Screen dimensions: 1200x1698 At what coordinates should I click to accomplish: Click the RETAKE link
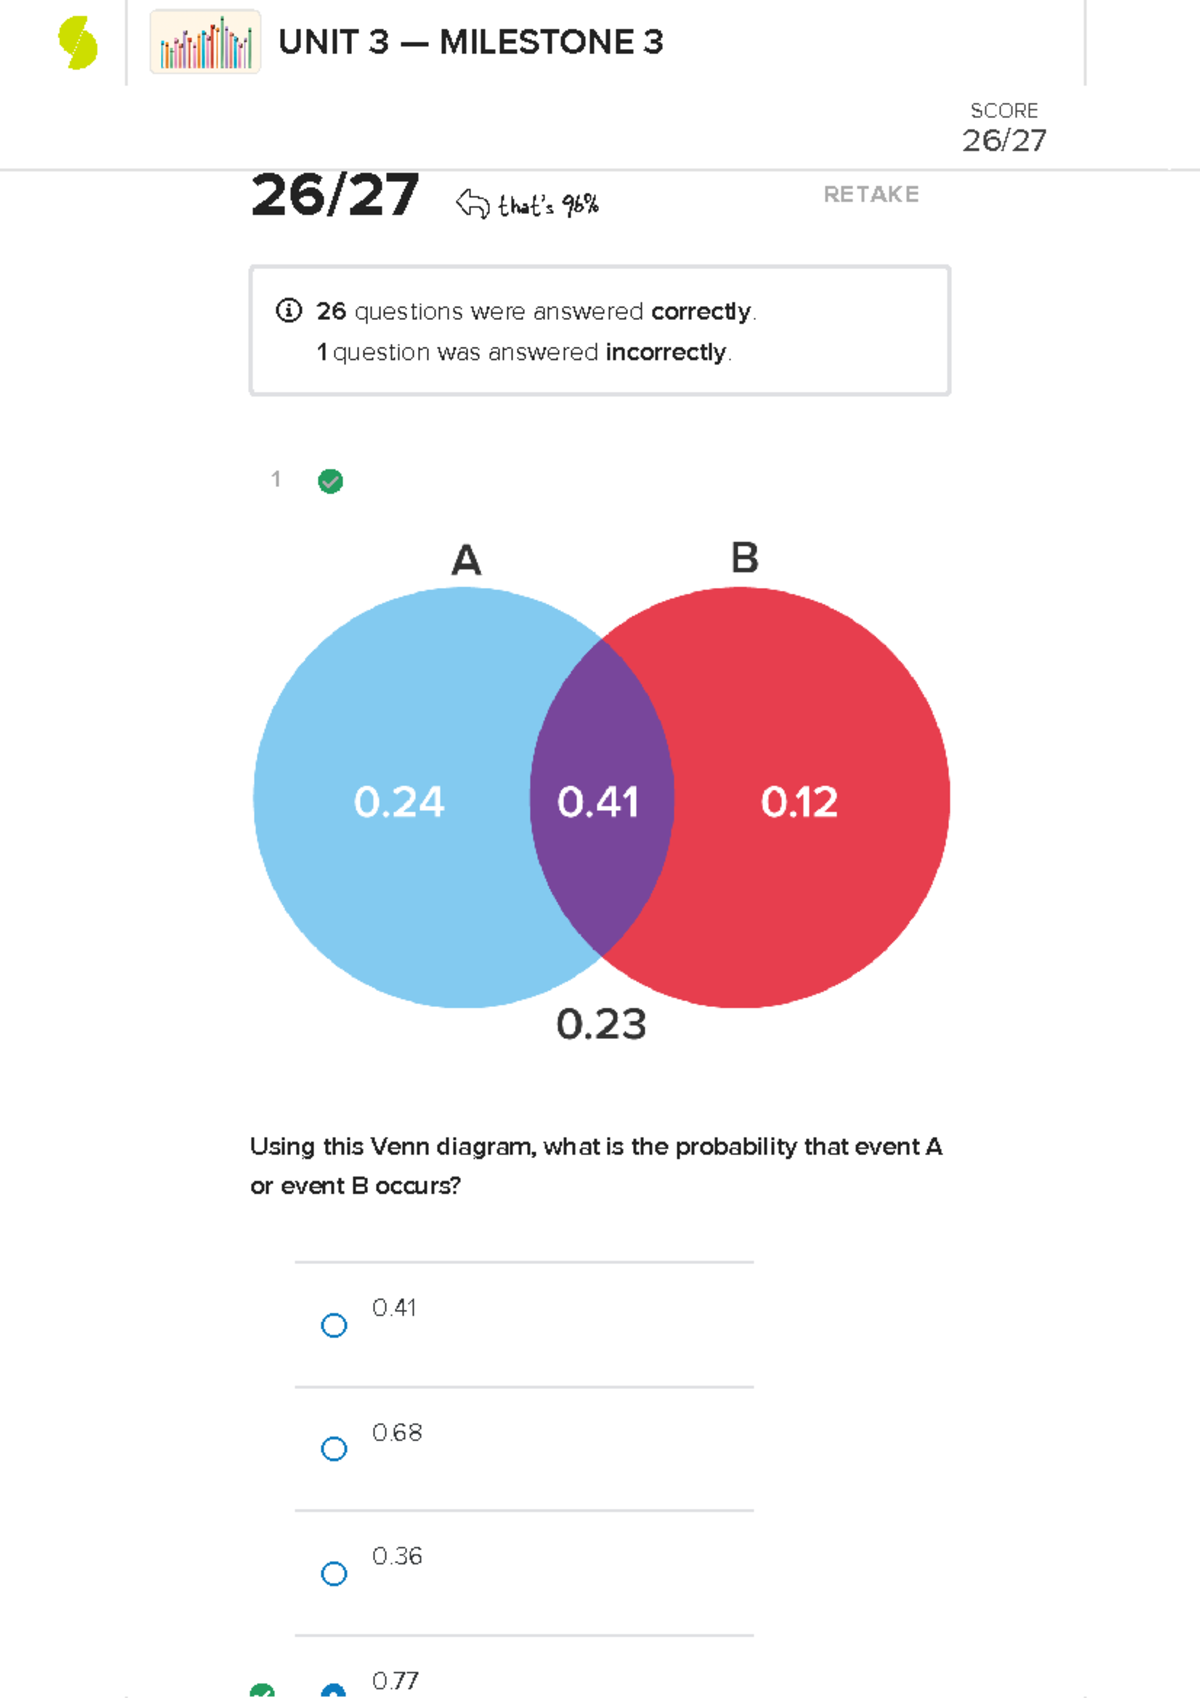pyautogui.click(x=871, y=195)
